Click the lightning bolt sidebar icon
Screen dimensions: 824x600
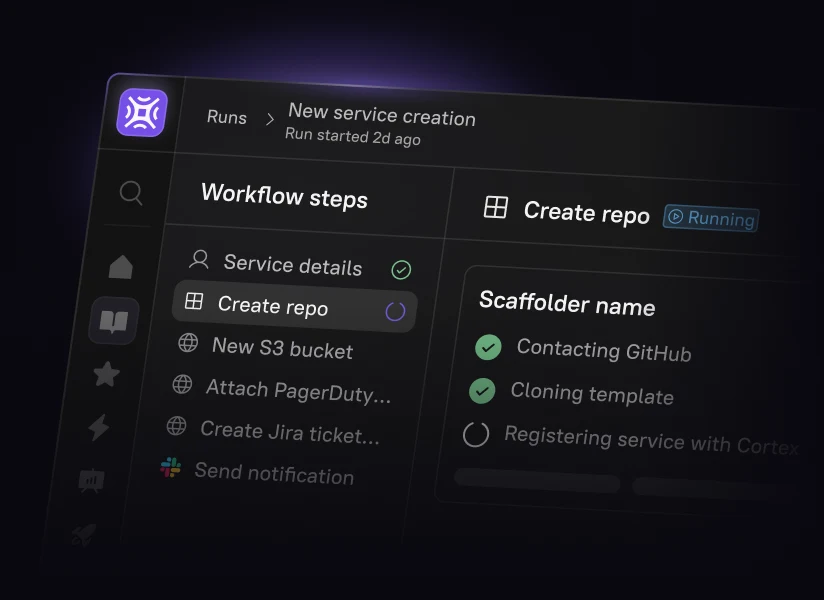tap(99, 428)
